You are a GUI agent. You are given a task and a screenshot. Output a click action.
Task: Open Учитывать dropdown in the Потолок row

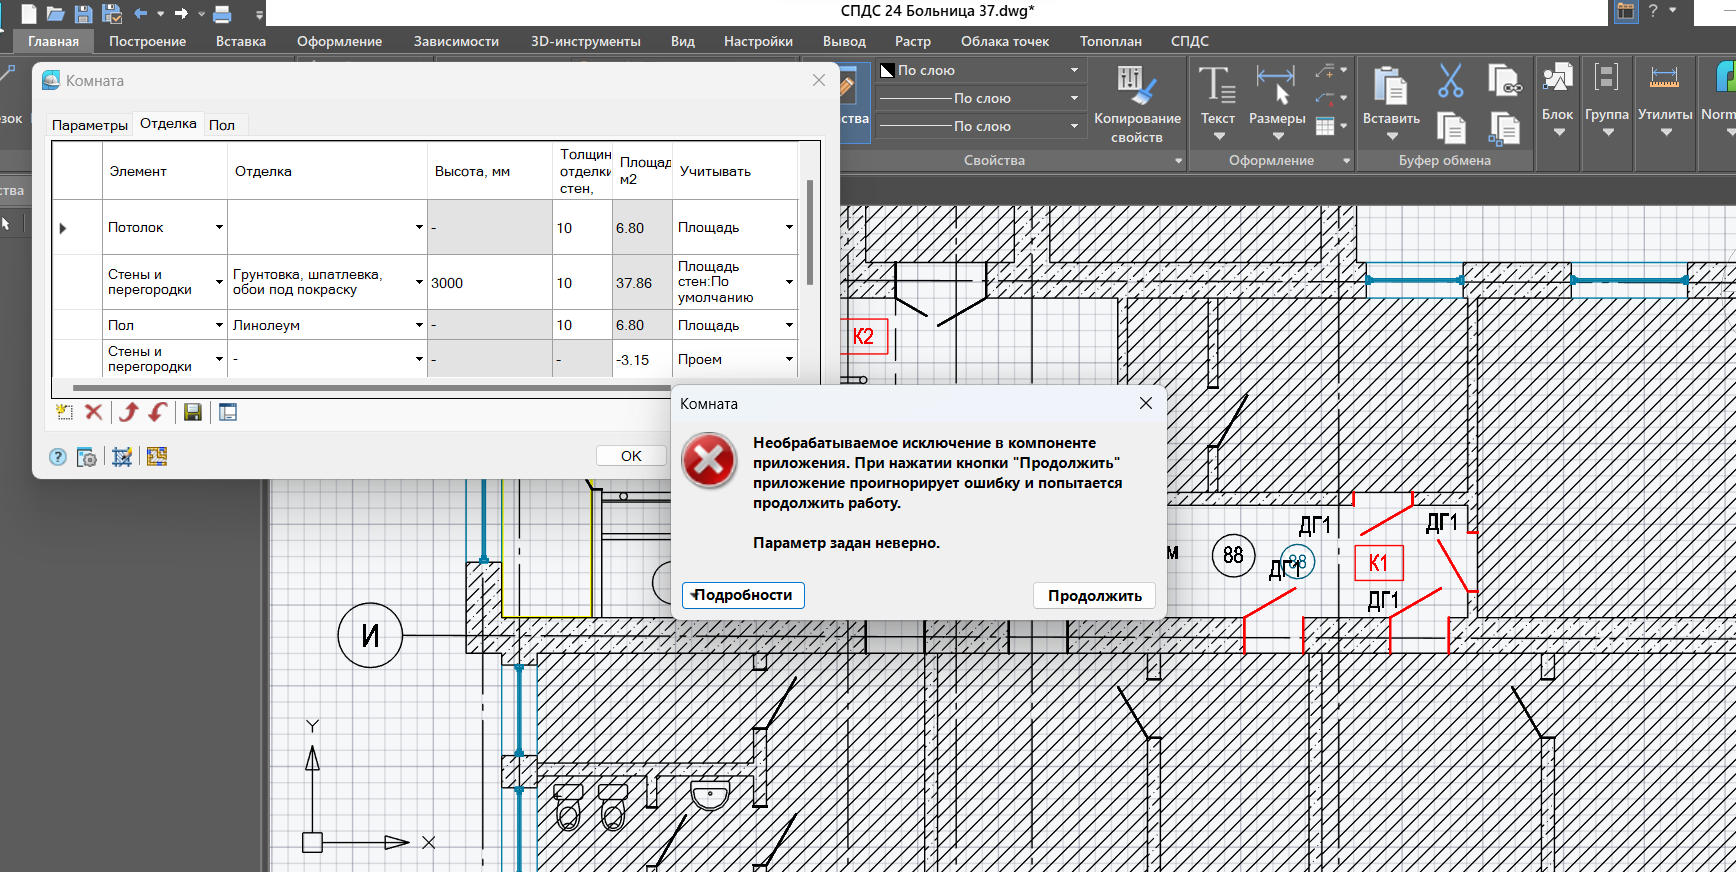point(789,227)
